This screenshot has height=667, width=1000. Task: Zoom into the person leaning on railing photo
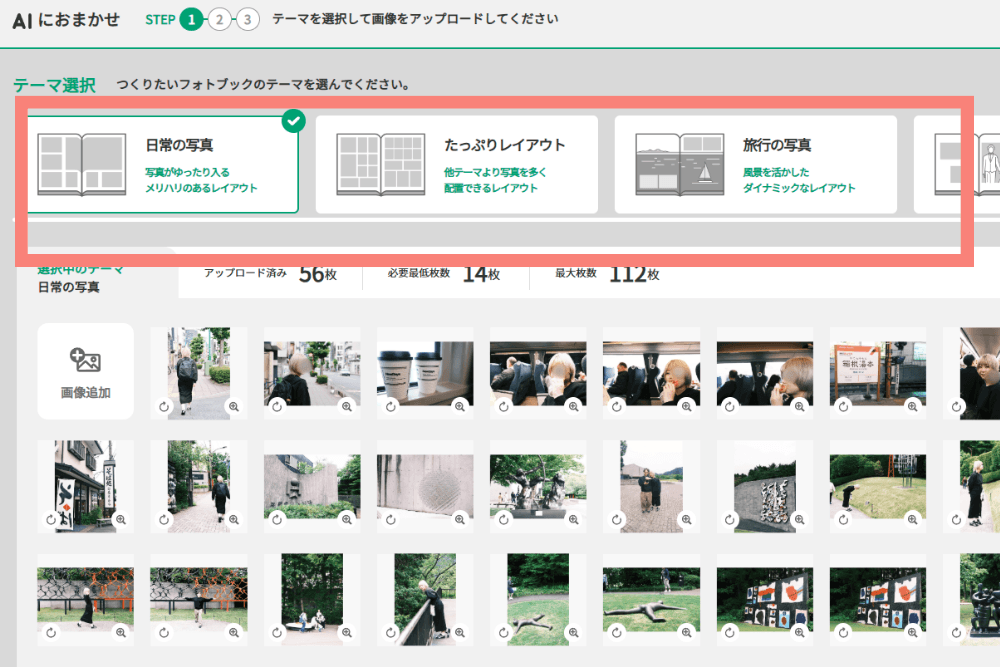460,633
